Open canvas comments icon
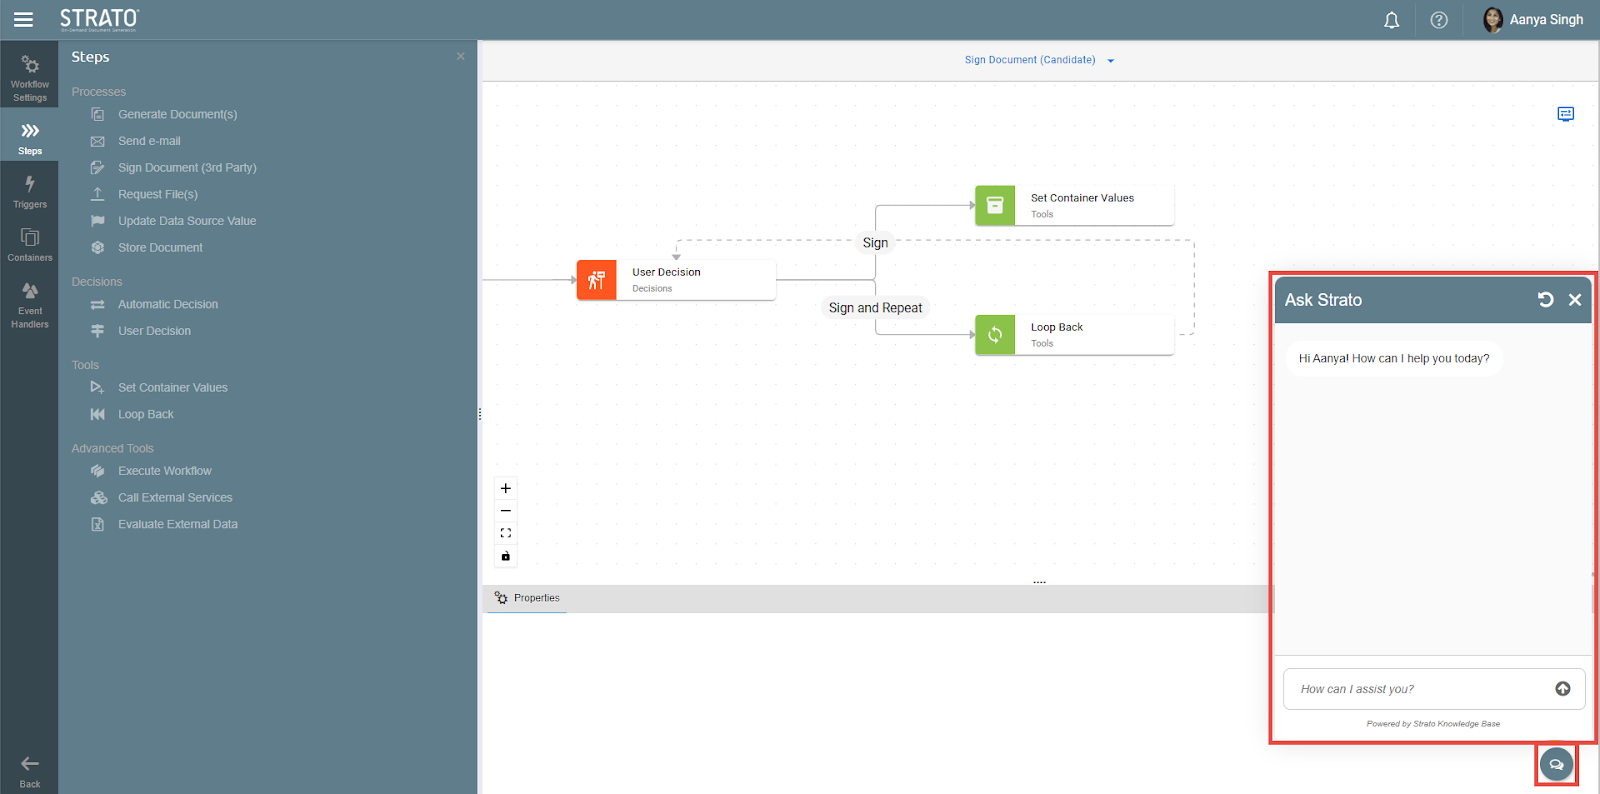Image resolution: width=1600 pixels, height=794 pixels. [x=1565, y=114]
